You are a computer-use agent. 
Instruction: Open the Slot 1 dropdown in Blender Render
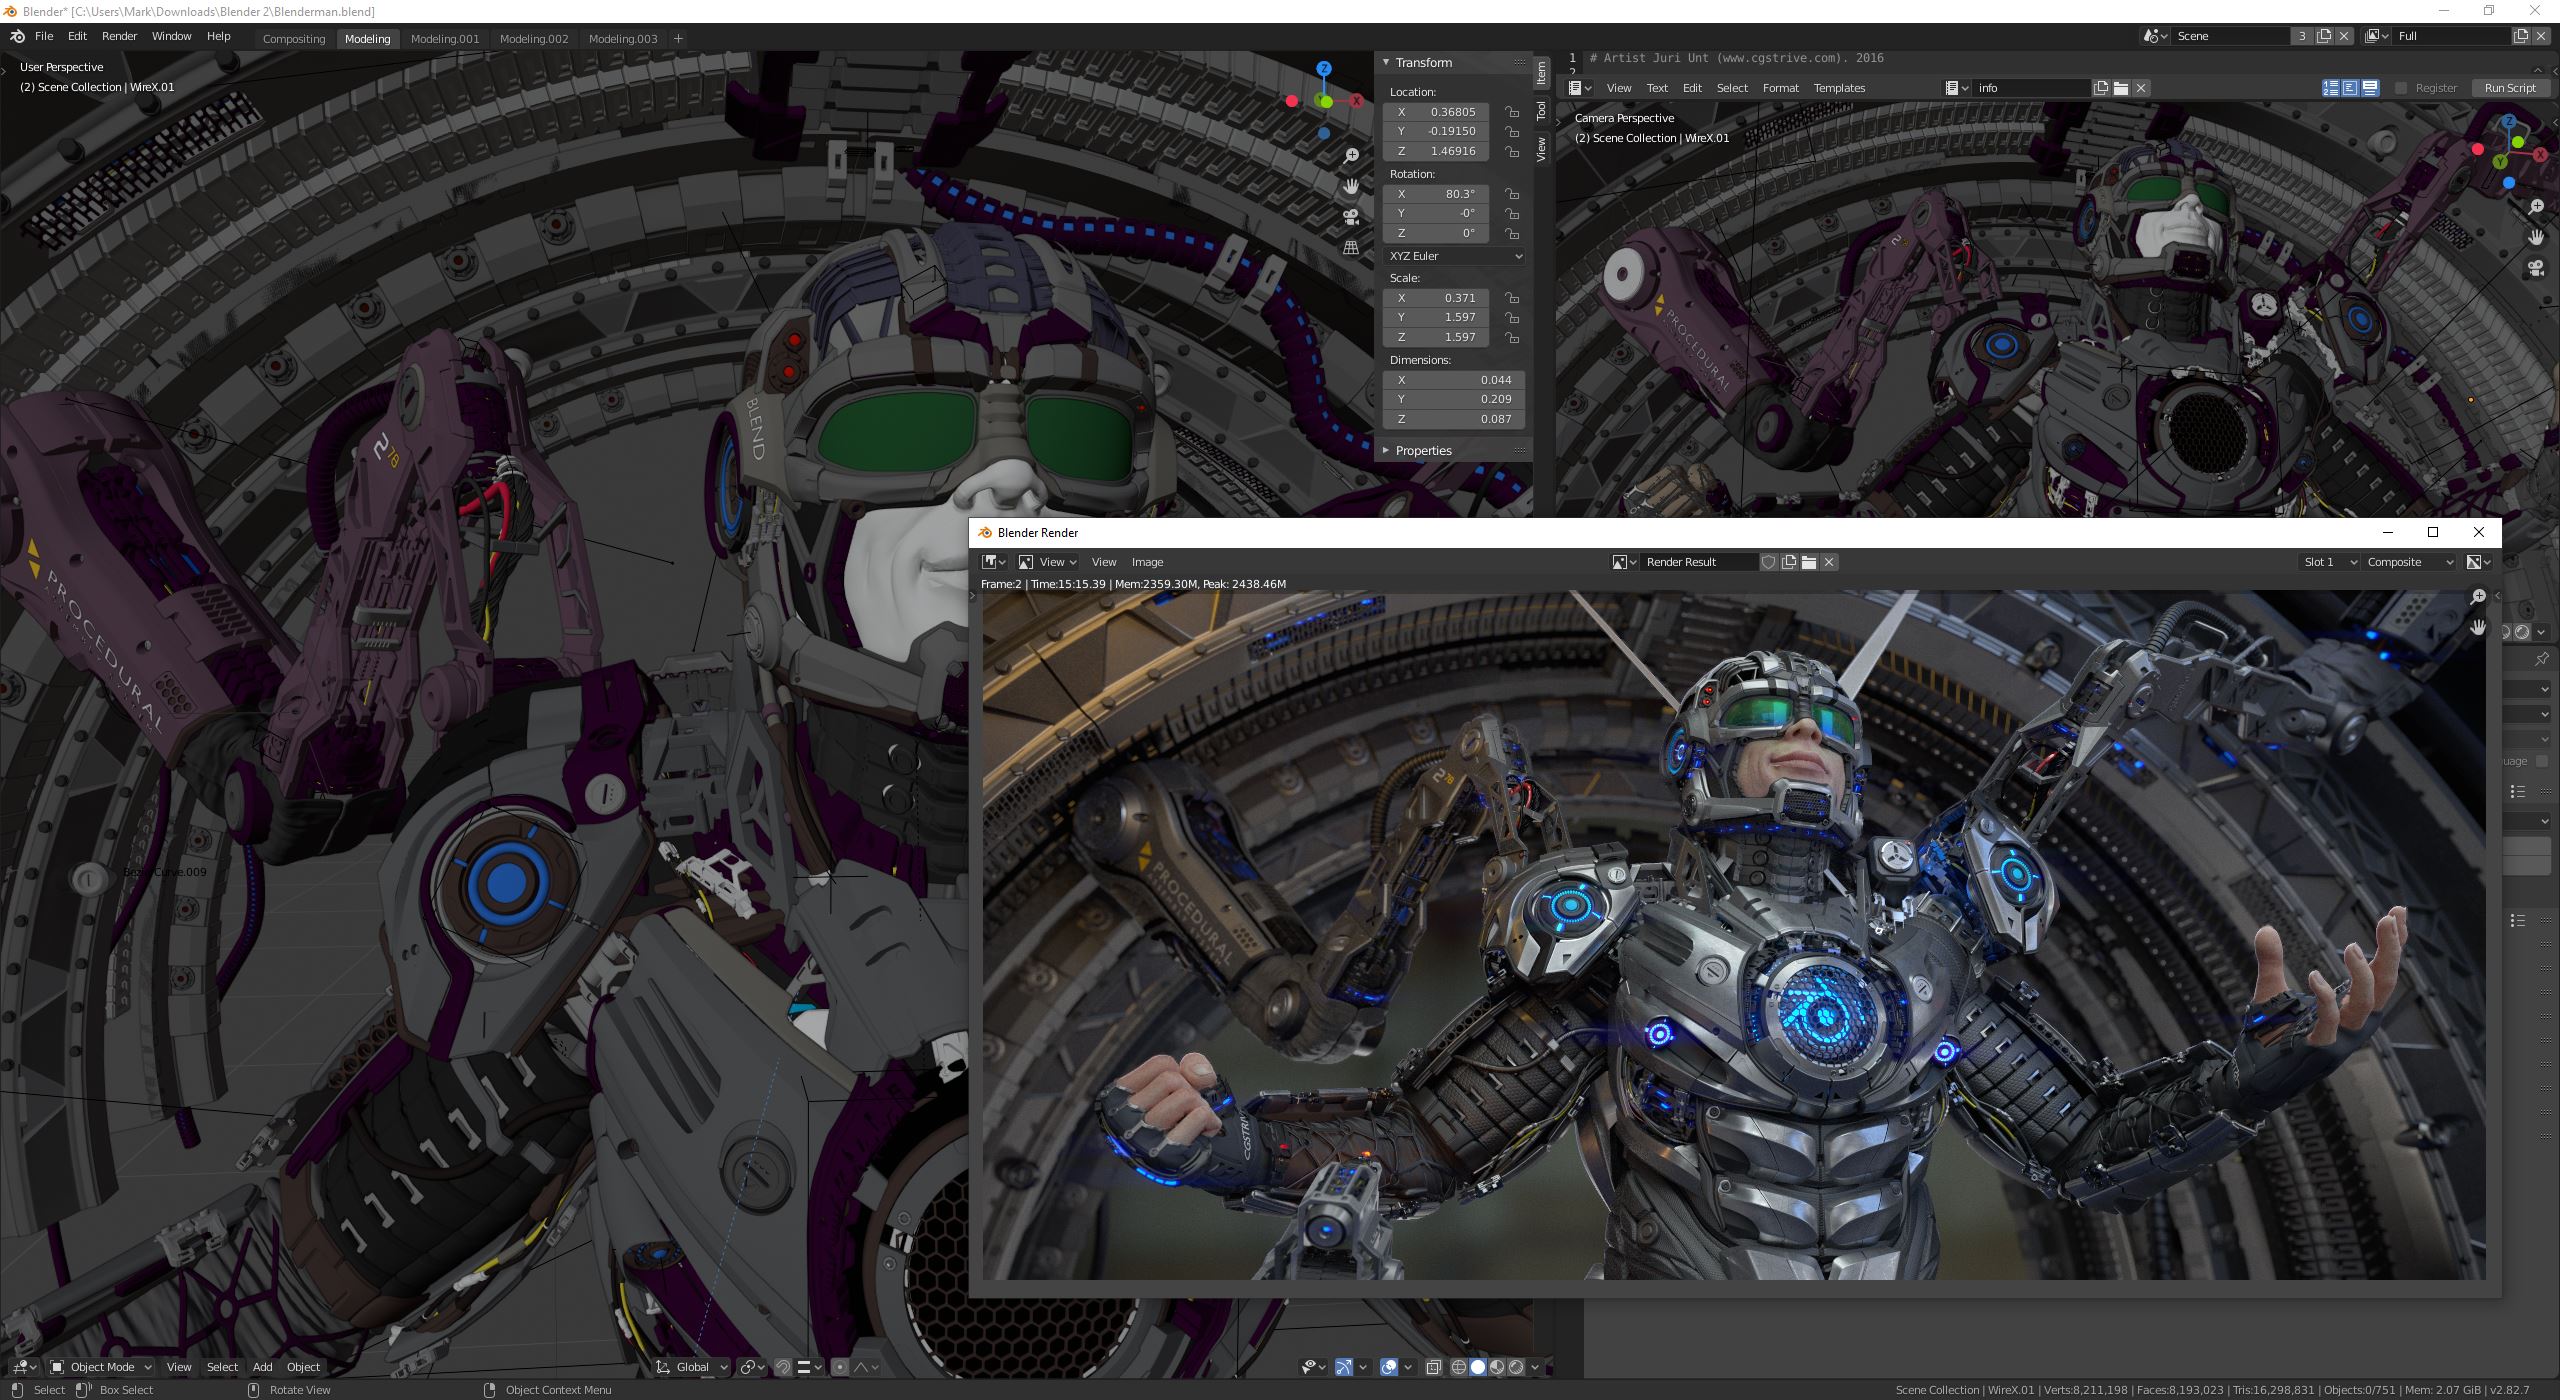tap(2329, 562)
